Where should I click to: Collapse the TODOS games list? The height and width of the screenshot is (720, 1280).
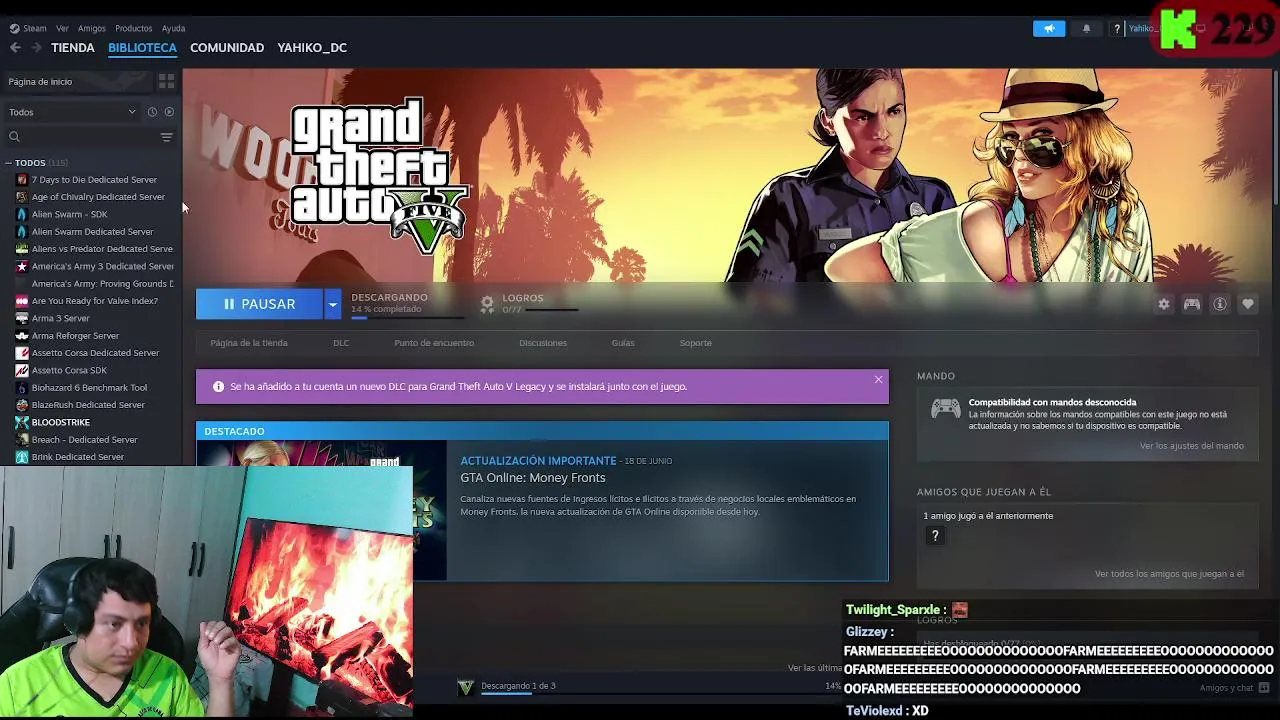tap(8, 163)
